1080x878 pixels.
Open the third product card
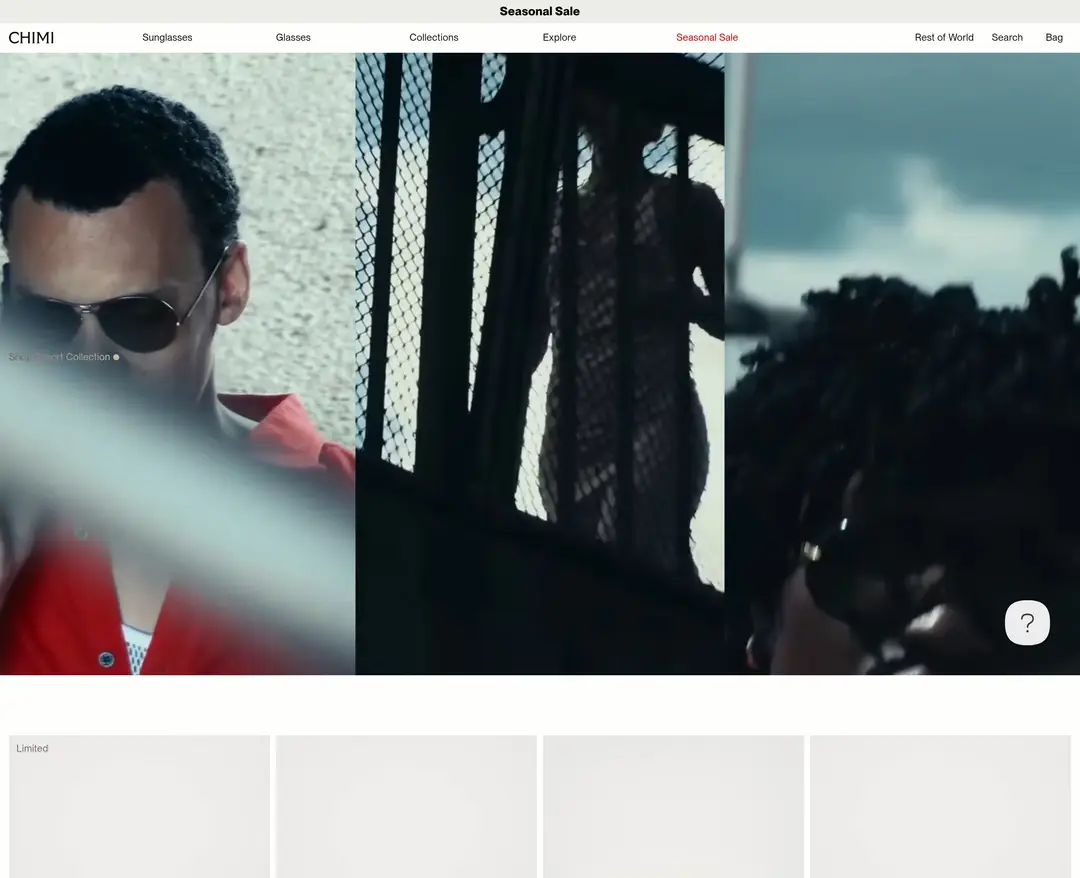[674, 806]
